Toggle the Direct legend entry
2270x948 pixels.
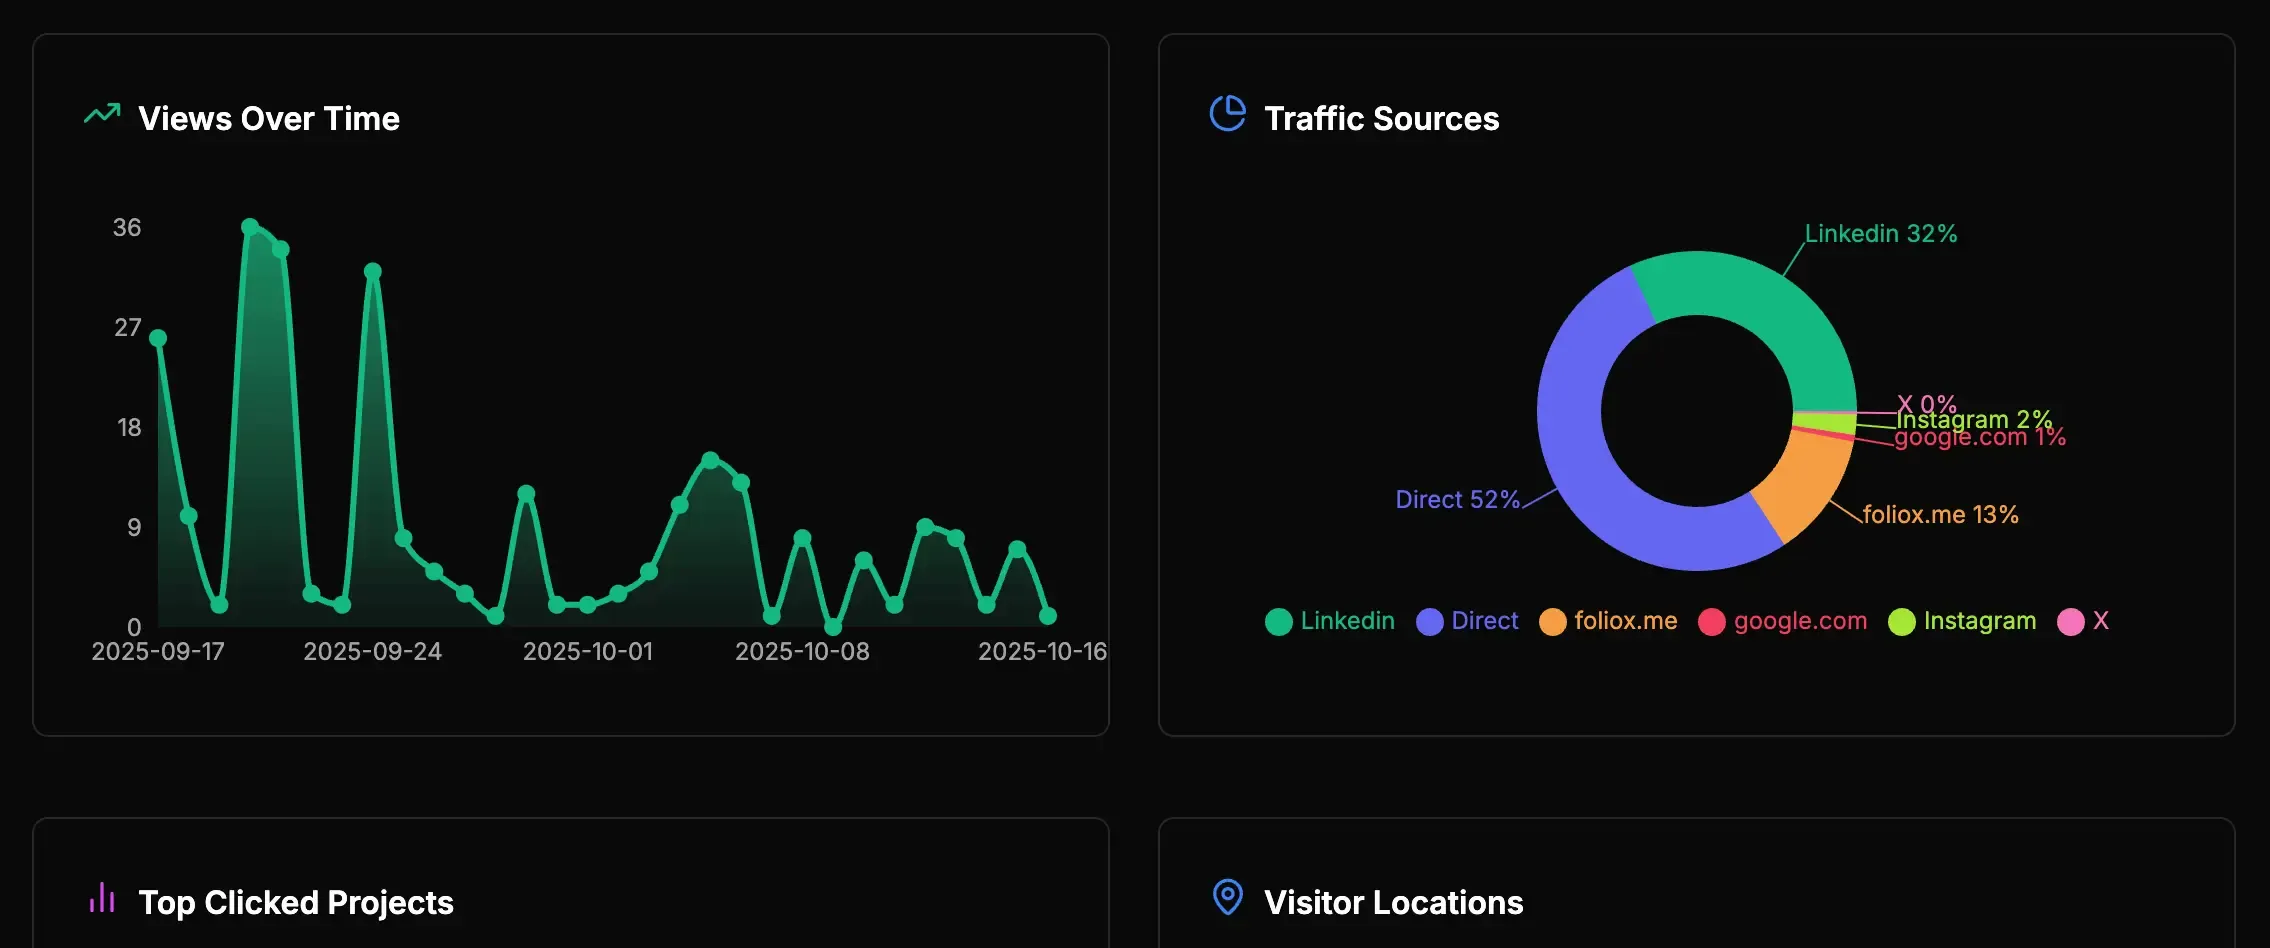(x=1467, y=621)
